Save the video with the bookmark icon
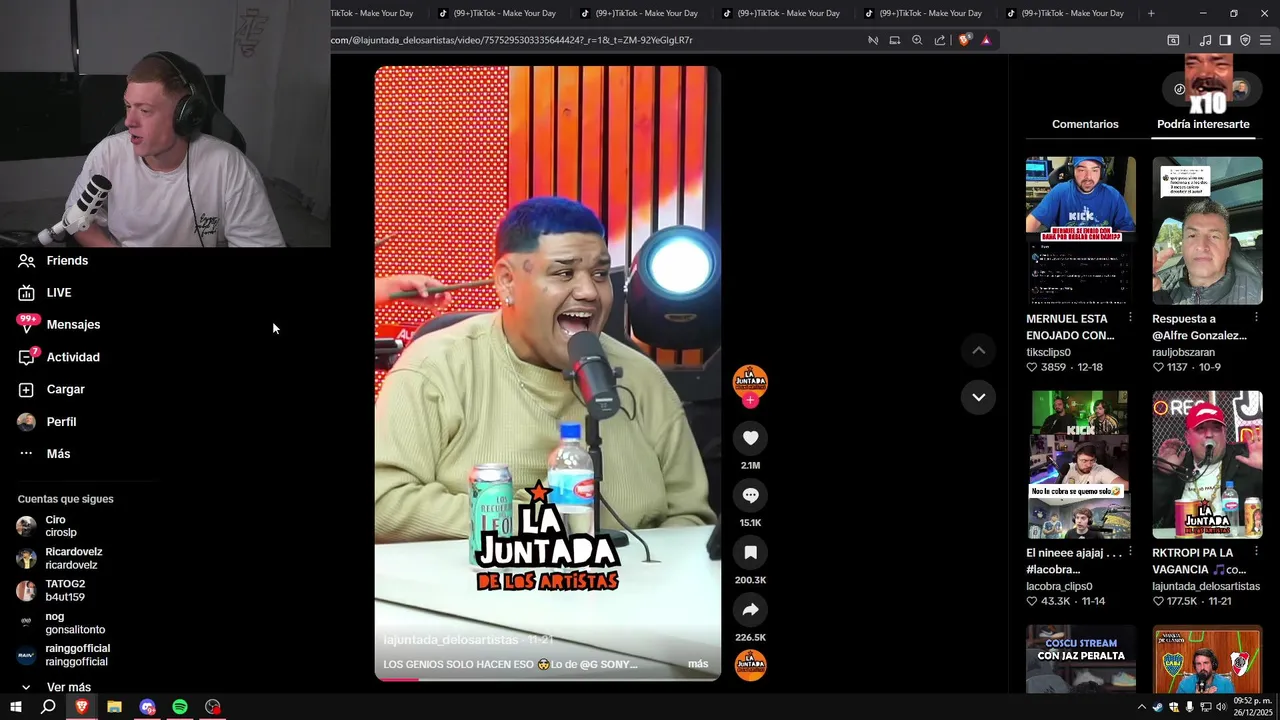Image resolution: width=1280 pixels, height=720 pixels. point(750,552)
